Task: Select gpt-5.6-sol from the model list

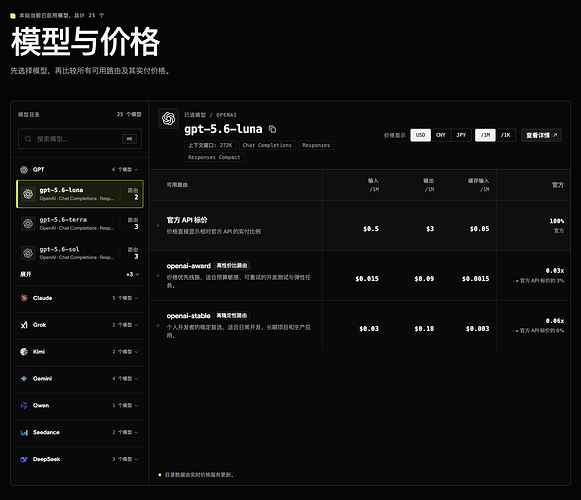Action: [80, 253]
